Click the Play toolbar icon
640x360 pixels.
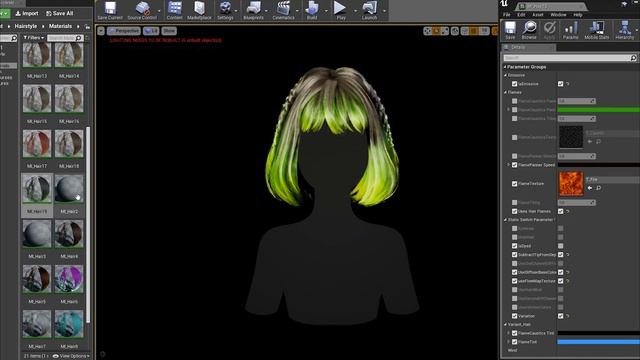[x=340, y=10]
